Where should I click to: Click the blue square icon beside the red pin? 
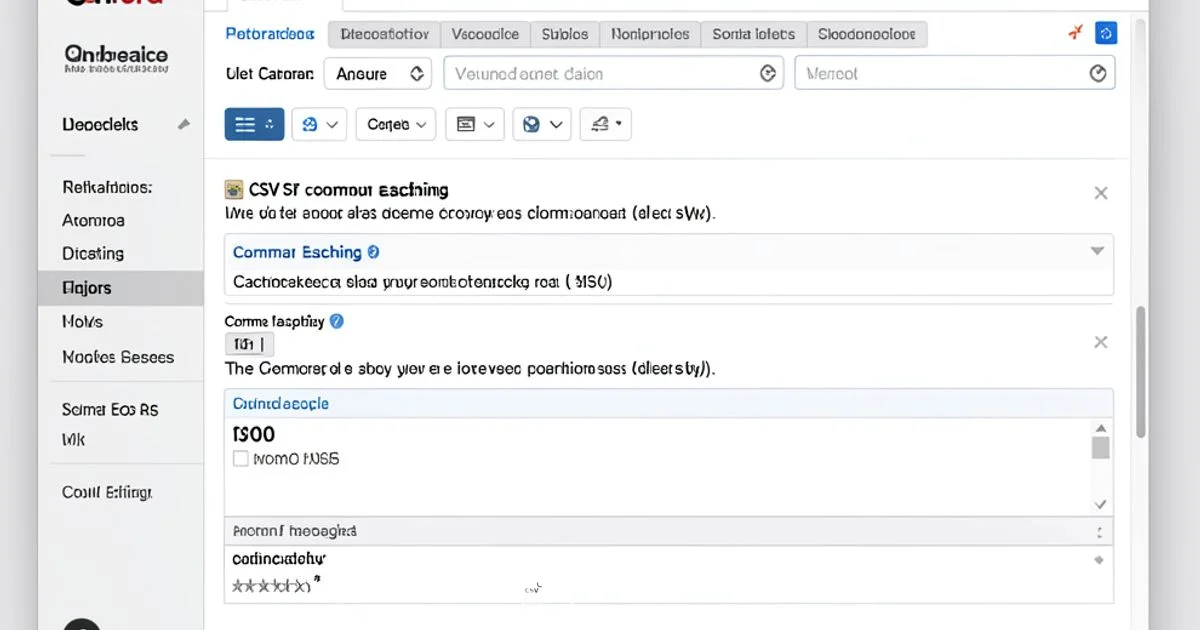[x=1105, y=33]
